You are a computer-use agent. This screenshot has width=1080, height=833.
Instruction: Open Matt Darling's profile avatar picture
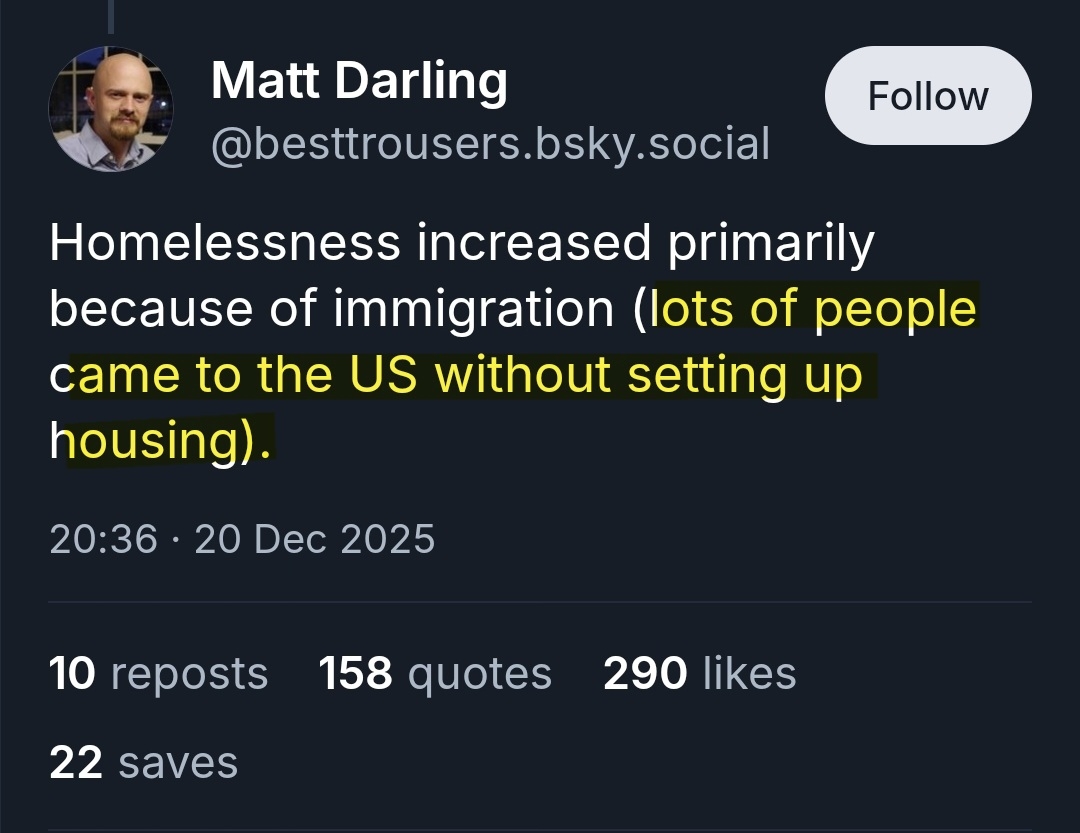pyautogui.click(x=110, y=109)
